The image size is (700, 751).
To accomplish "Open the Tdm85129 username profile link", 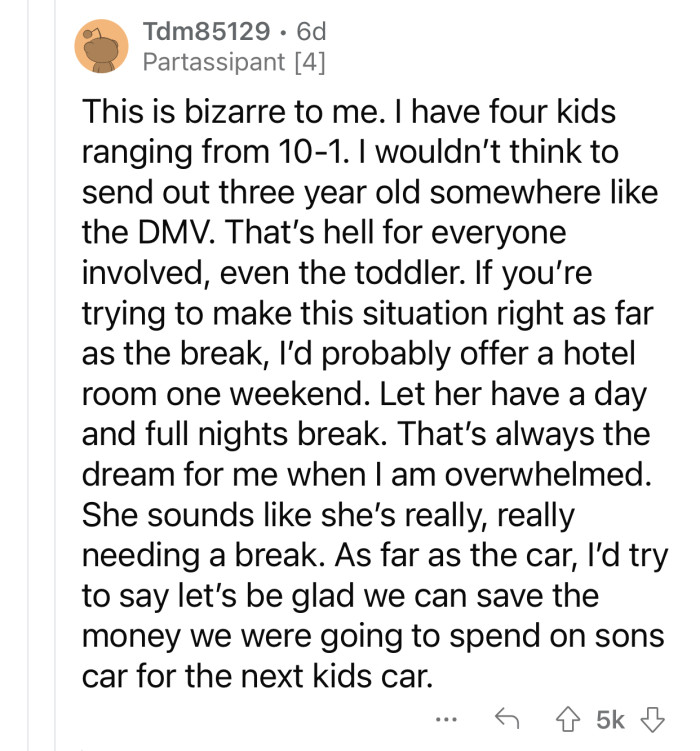I will pyautogui.click(x=206, y=32).
